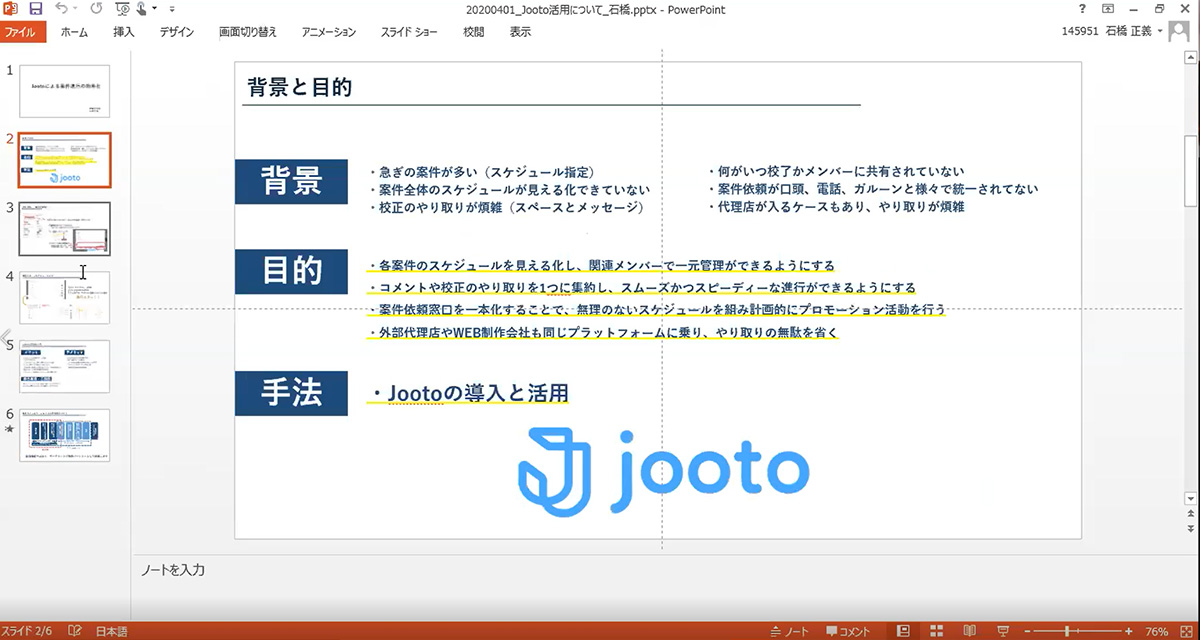Start Slide Show from status bar icon

1001,631
